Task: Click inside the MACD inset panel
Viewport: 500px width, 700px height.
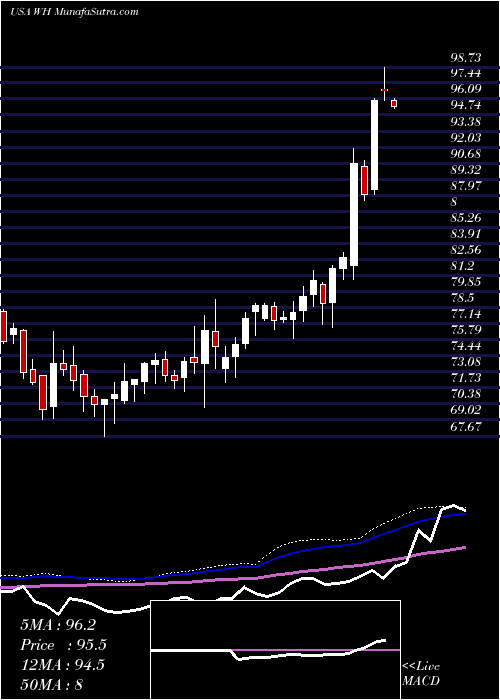Action: coord(275,650)
